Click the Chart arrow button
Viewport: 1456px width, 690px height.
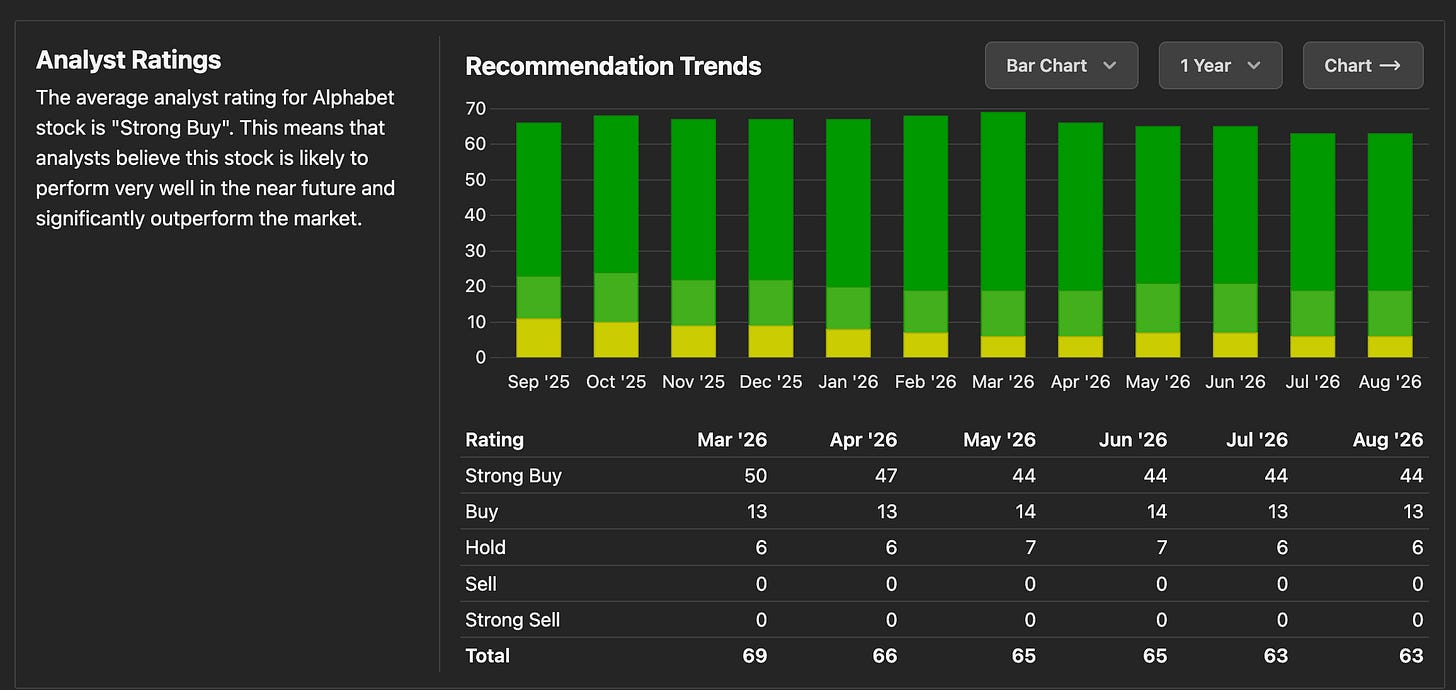(x=1362, y=65)
